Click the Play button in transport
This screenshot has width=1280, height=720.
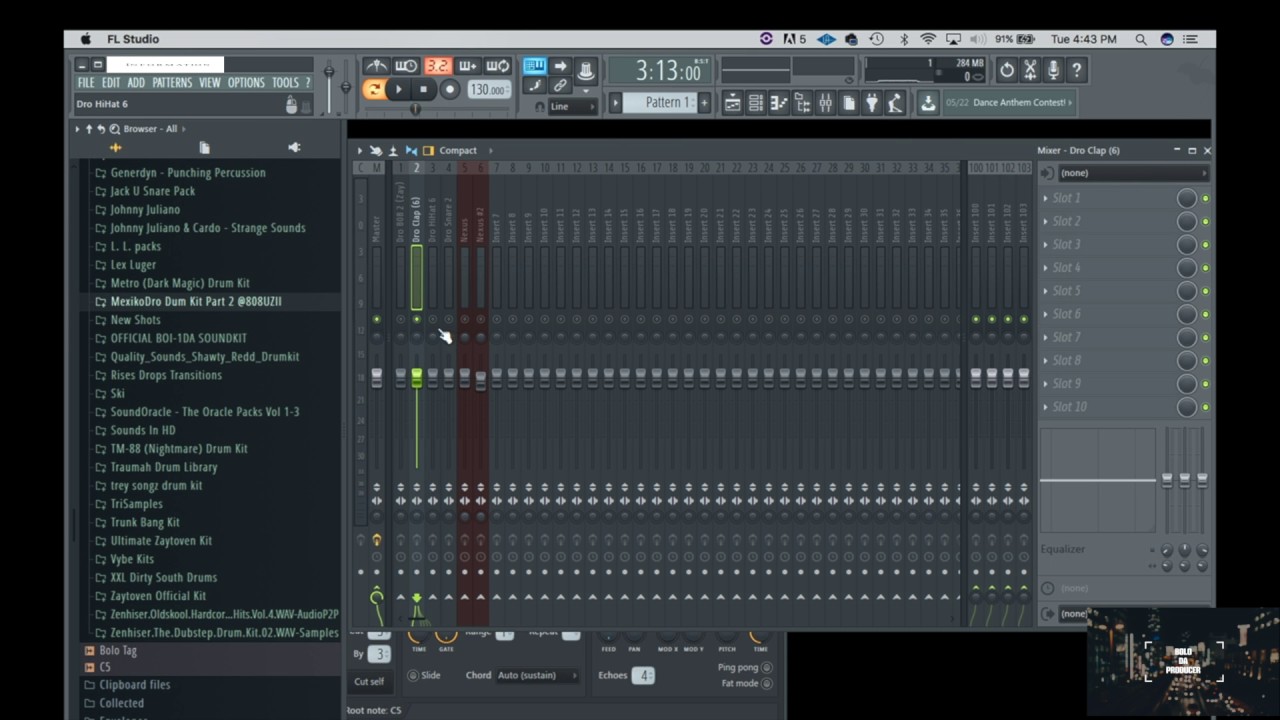click(x=398, y=89)
